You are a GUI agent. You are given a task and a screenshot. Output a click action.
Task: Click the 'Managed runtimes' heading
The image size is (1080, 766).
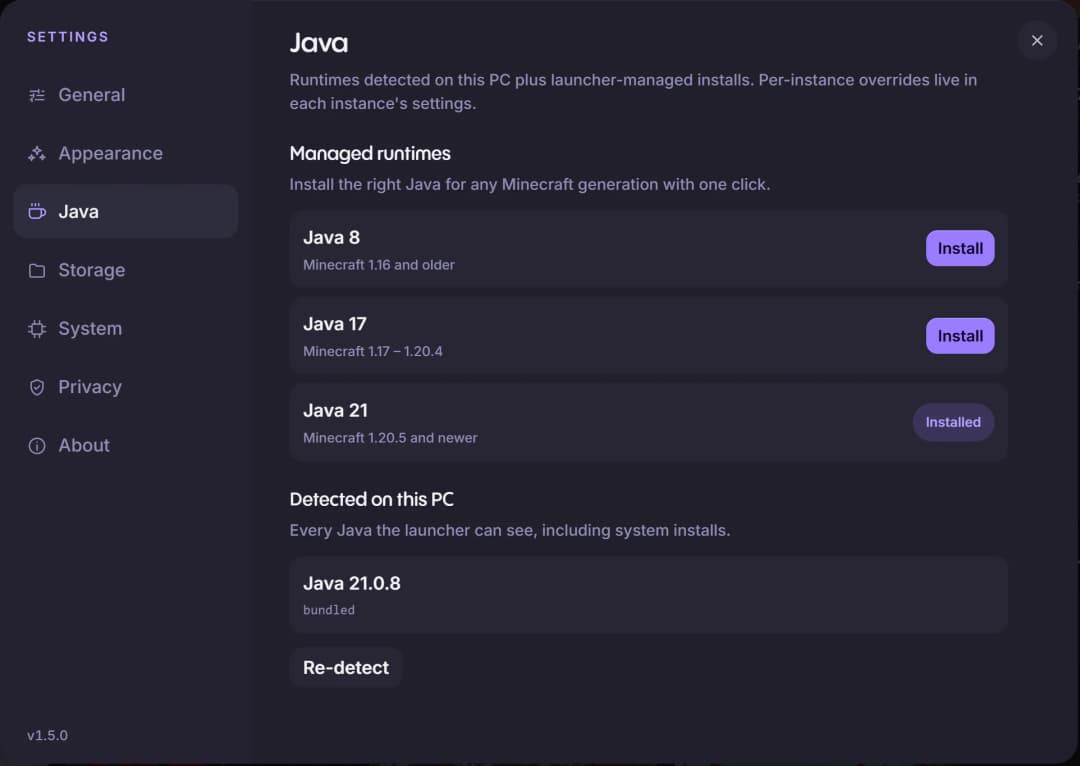point(370,153)
